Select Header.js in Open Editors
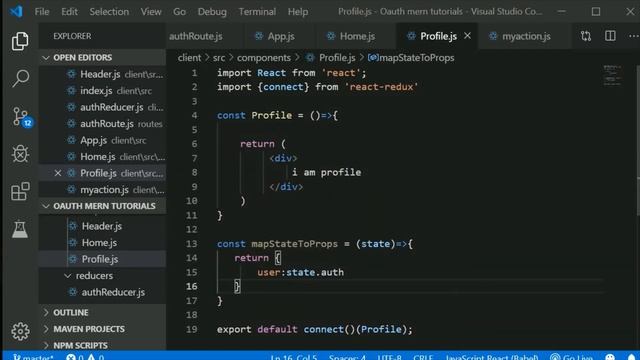Screen dimensions: 640x360 (x=102, y=74)
